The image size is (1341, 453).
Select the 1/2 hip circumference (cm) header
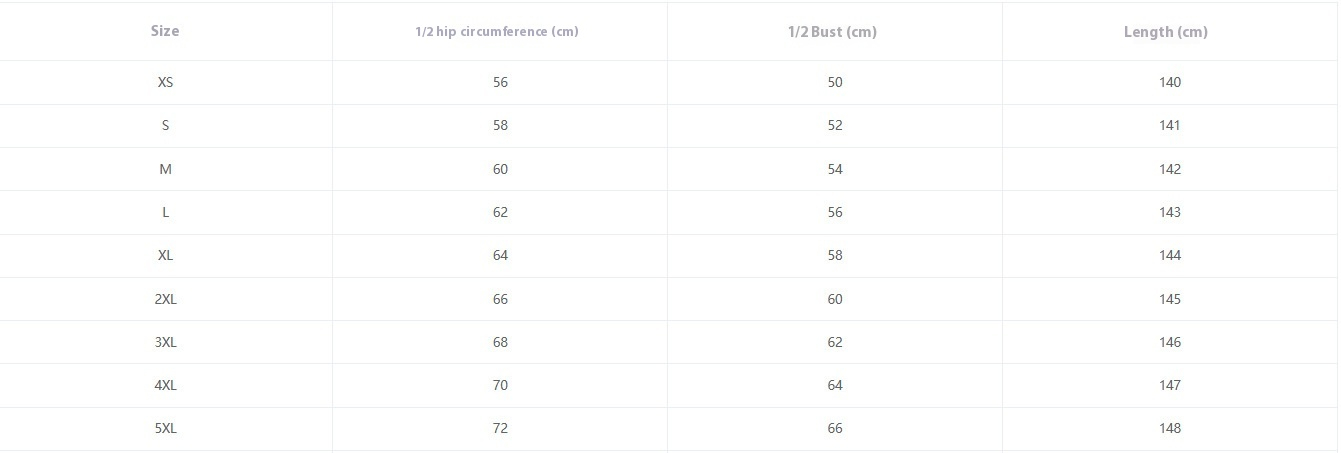click(497, 31)
